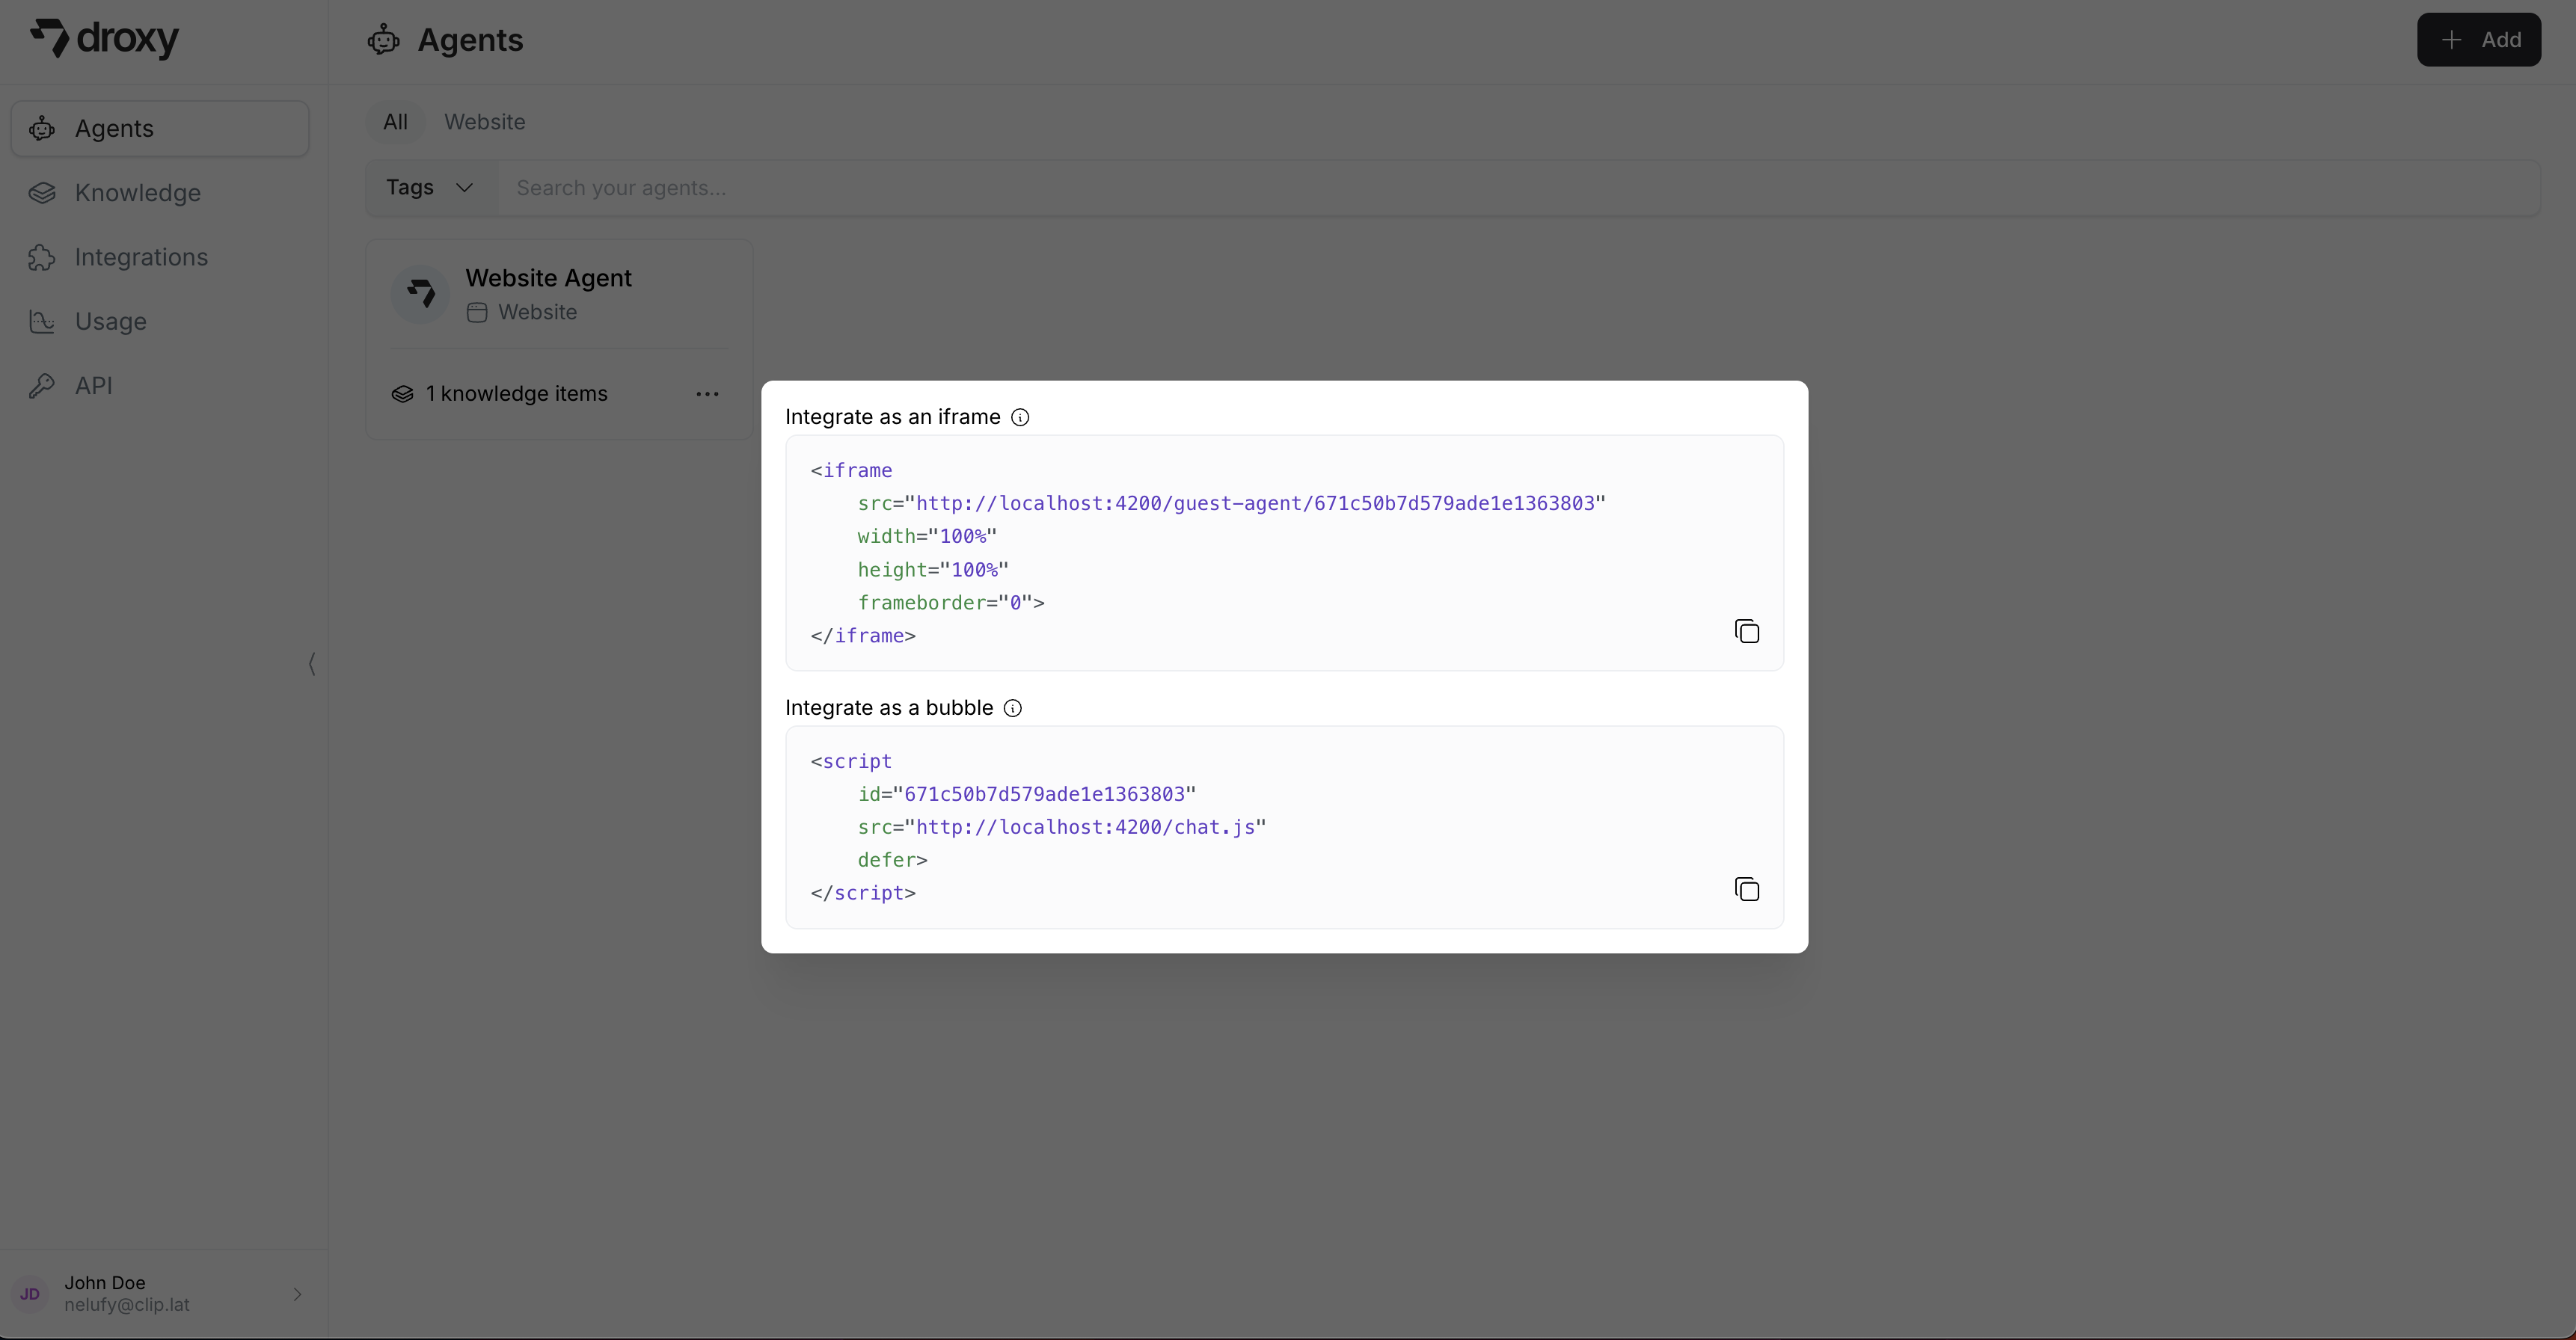The height and width of the screenshot is (1340, 2576).
Task: Copy the iframe embed code
Action: [x=1747, y=630]
